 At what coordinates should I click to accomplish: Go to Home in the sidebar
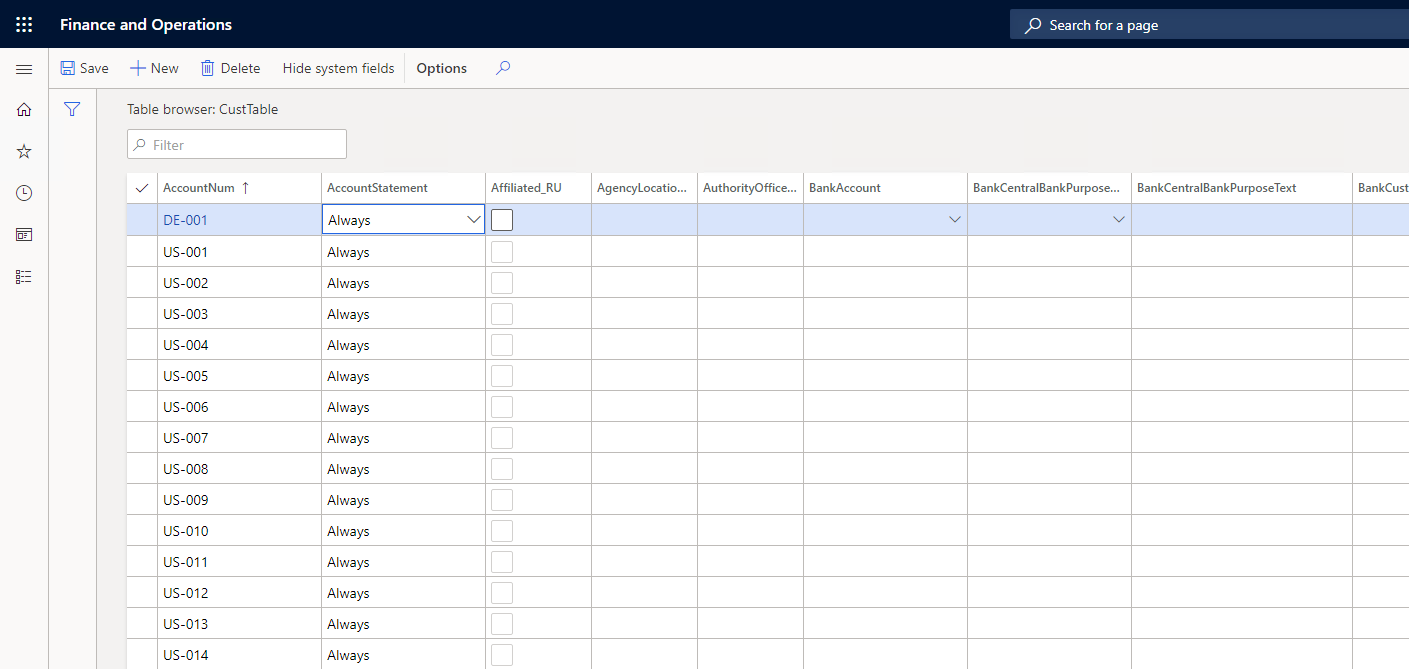click(x=24, y=110)
